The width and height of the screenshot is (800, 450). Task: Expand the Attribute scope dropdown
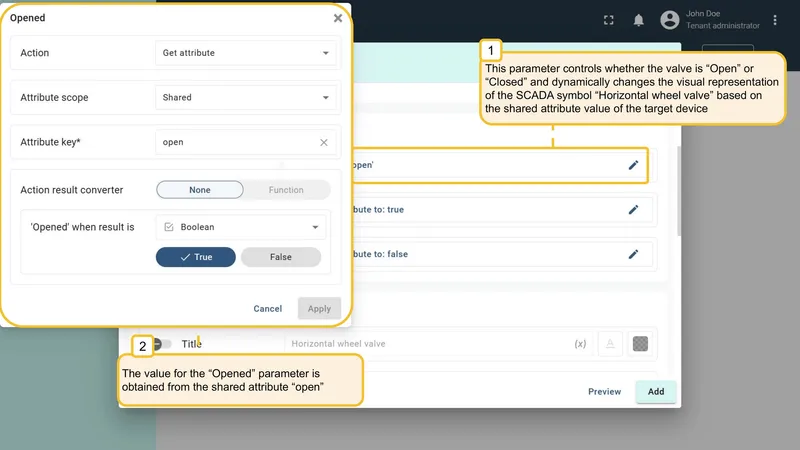(x=245, y=97)
